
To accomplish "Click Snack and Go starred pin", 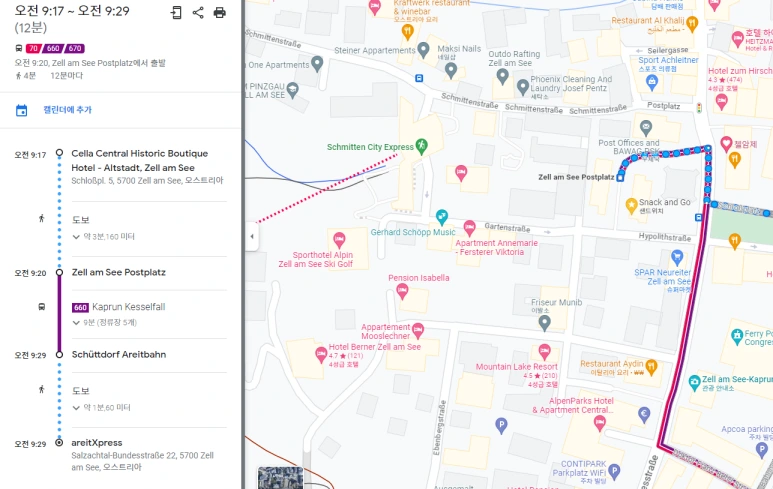I will (x=632, y=206).
